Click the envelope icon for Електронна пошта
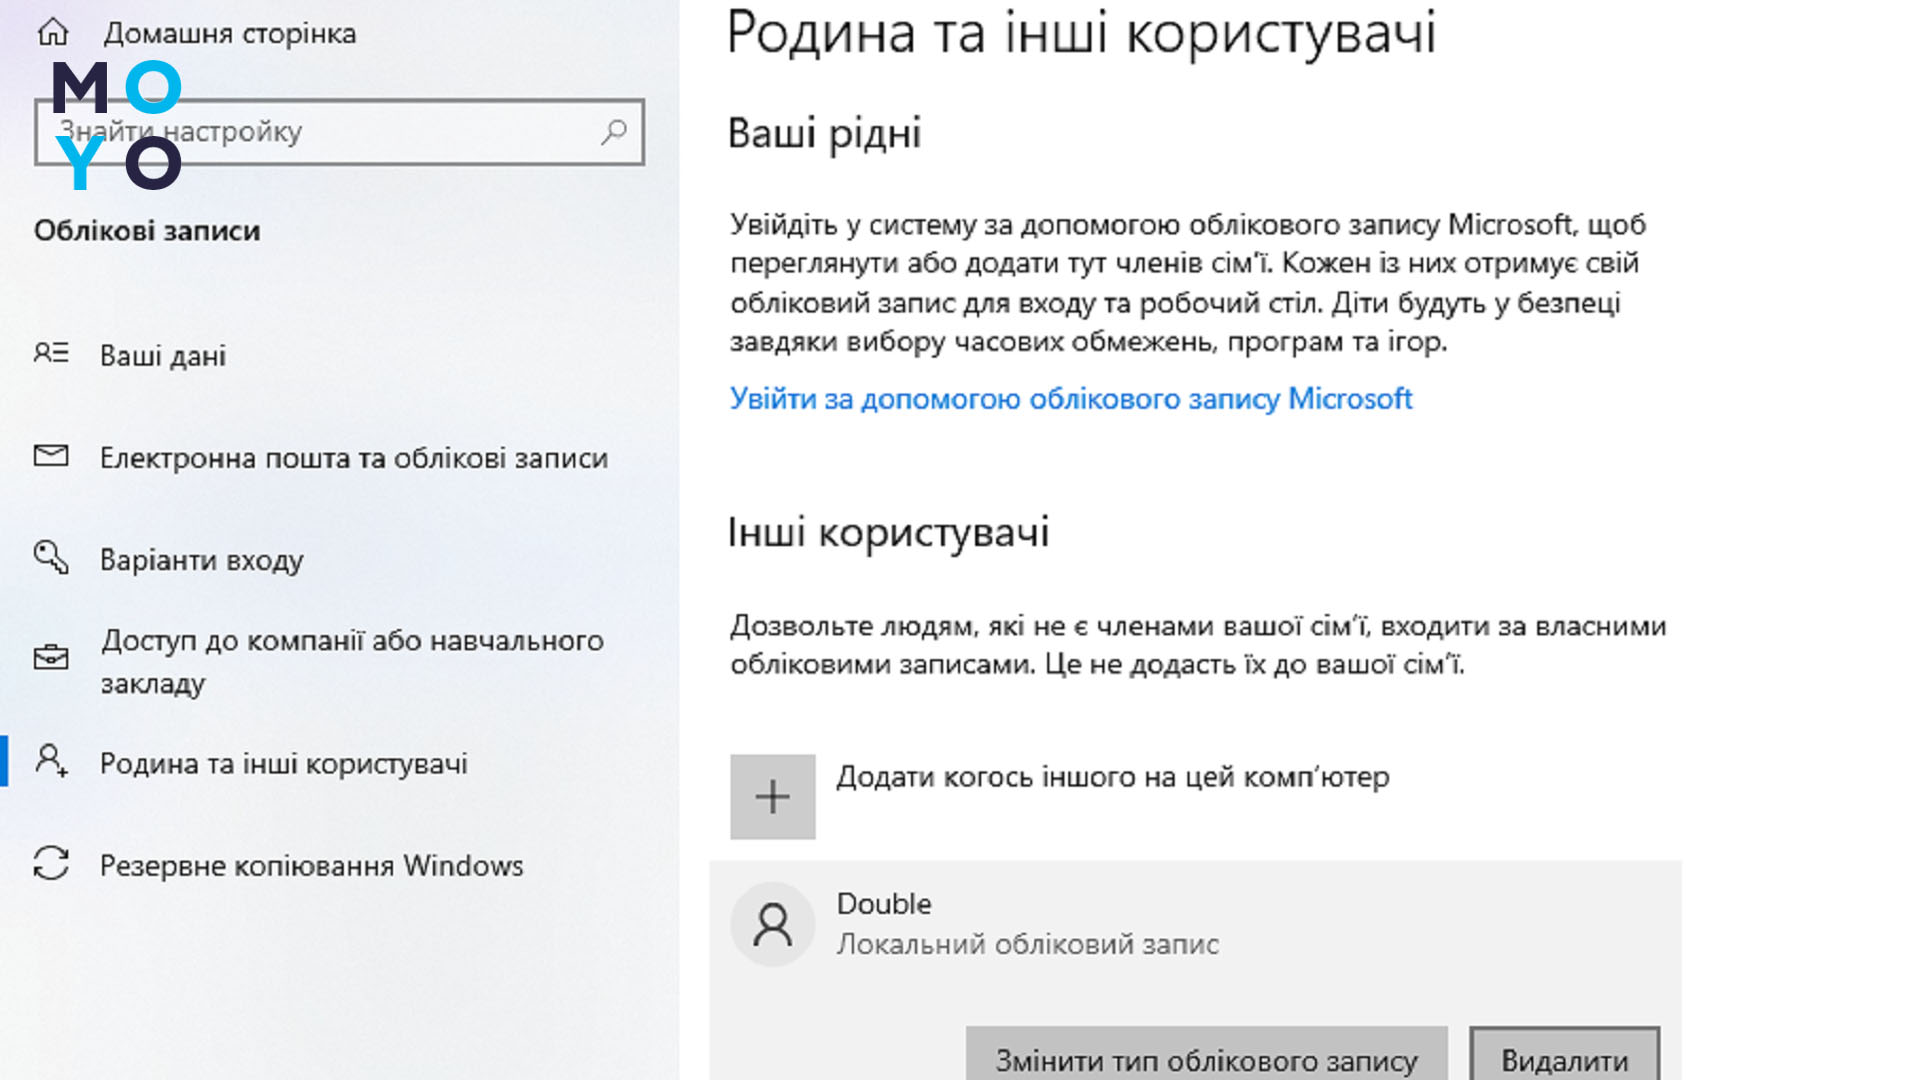Viewport: 1920px width, 1080px height. [53, 457]
